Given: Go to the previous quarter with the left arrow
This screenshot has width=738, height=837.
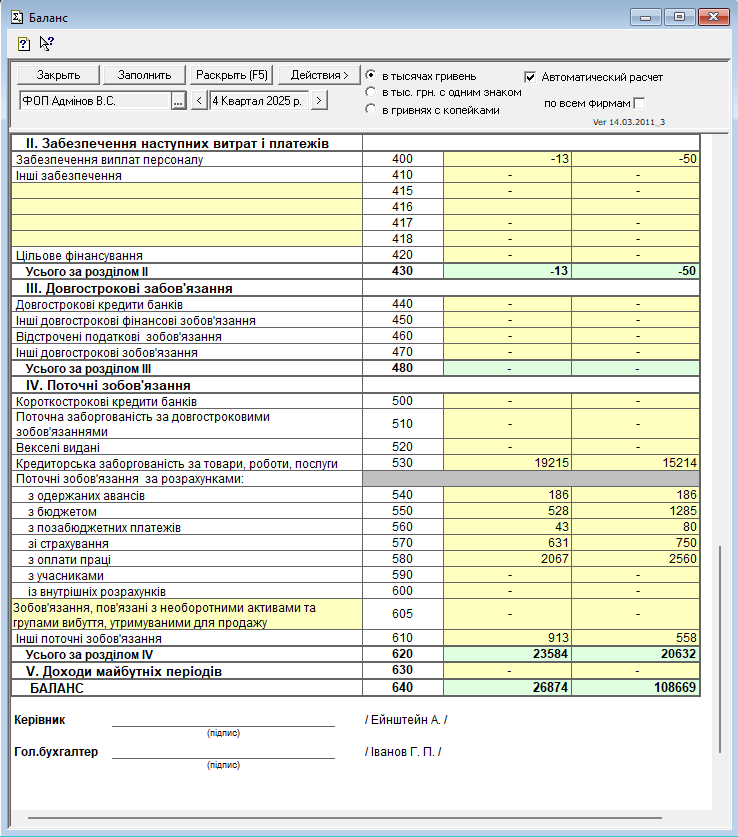Looking at the screenshot, I should (199, 100).
